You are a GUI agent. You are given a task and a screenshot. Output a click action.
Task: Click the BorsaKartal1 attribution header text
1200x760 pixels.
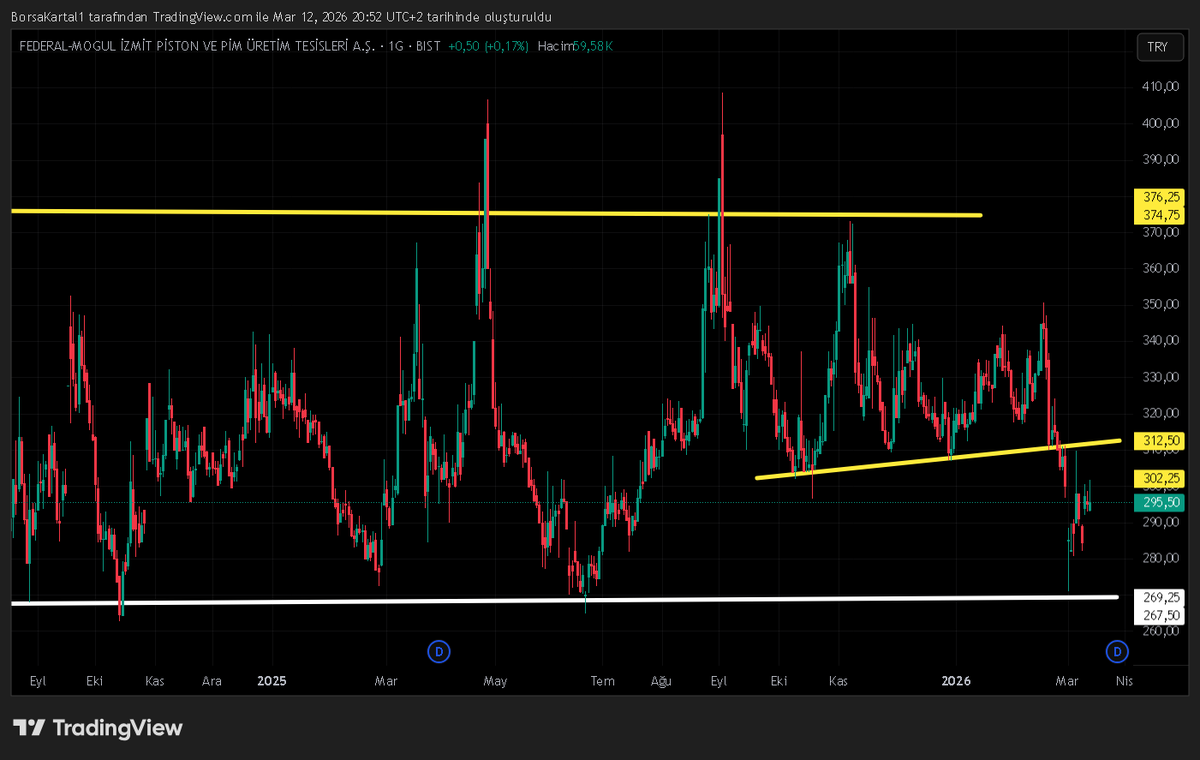(281, 17)
